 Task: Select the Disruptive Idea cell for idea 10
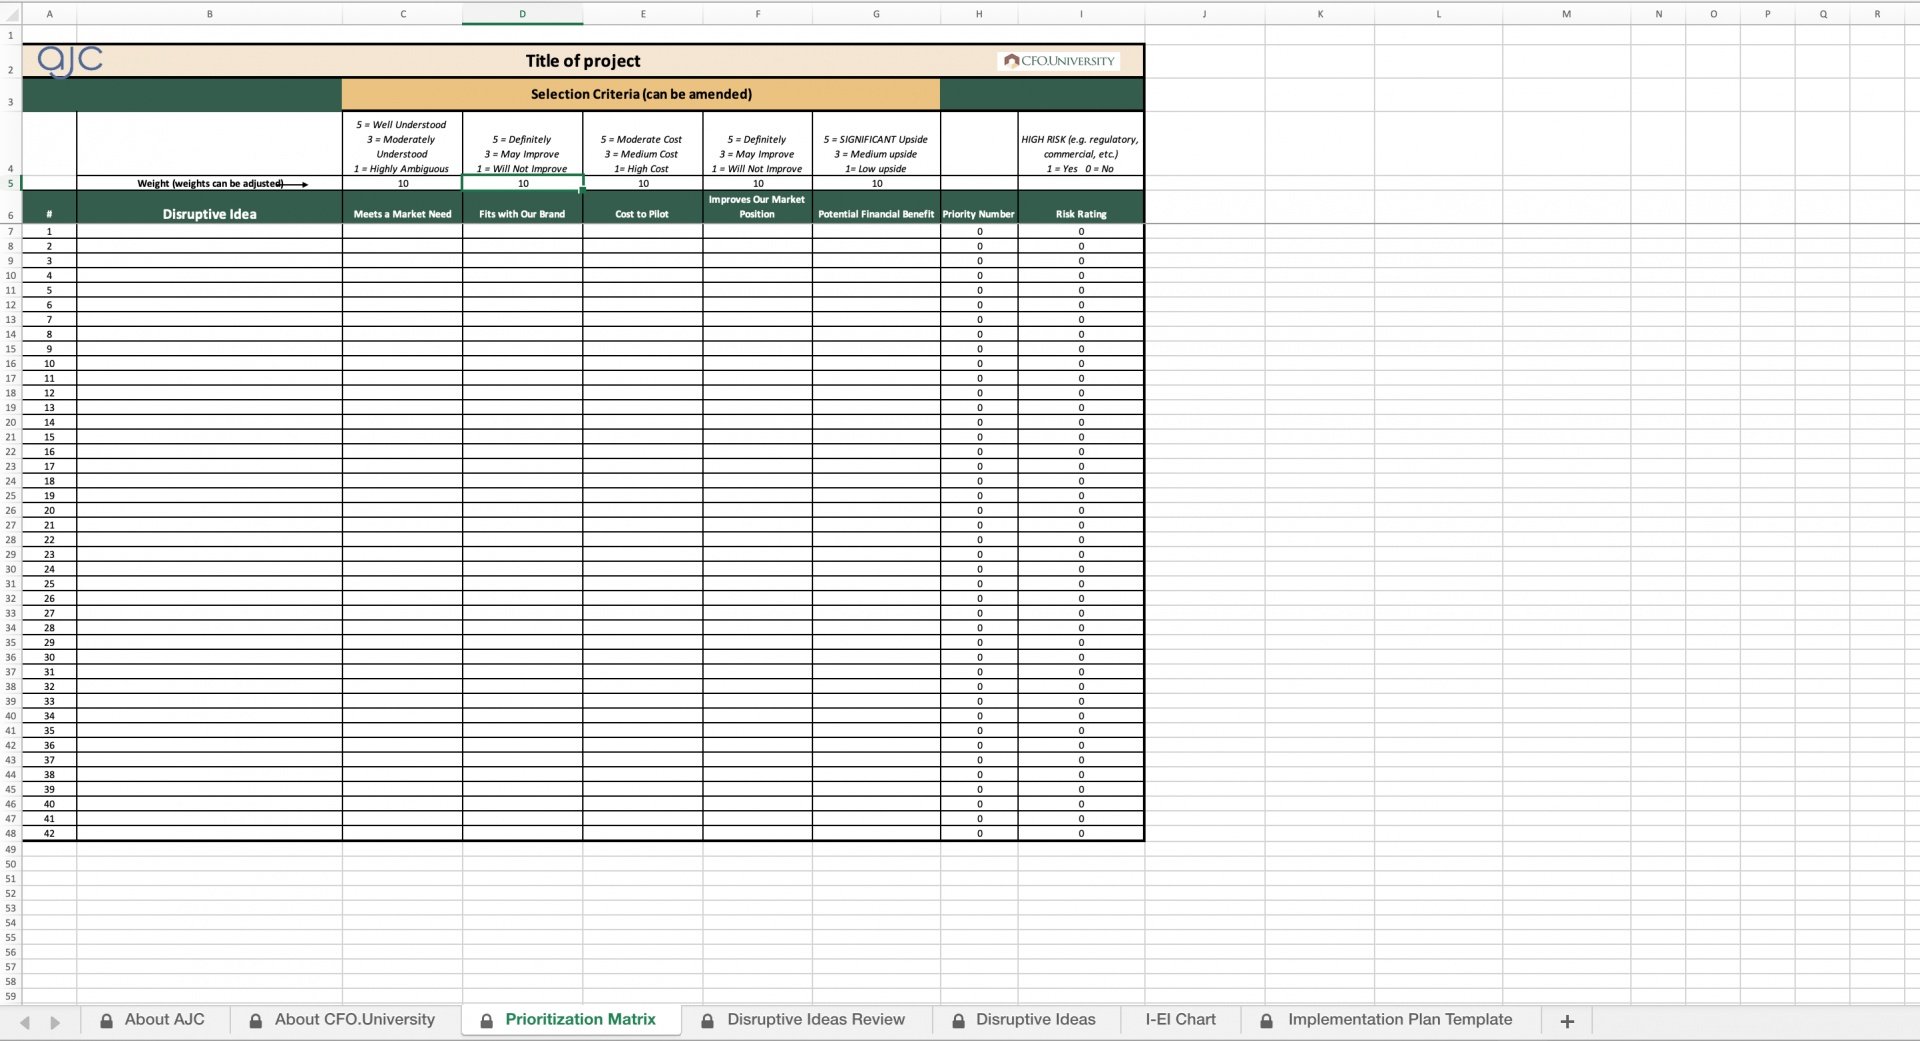point(209,363)
